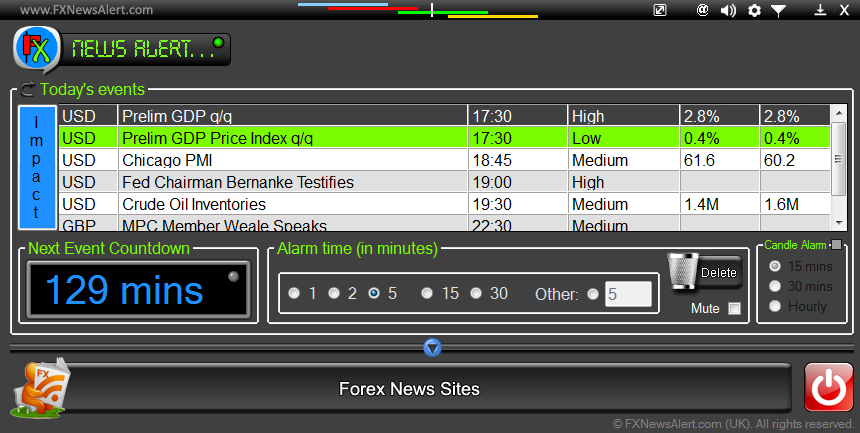Expand the panel with the blue down arrow
860x433 pixels.
coord(432,347)
